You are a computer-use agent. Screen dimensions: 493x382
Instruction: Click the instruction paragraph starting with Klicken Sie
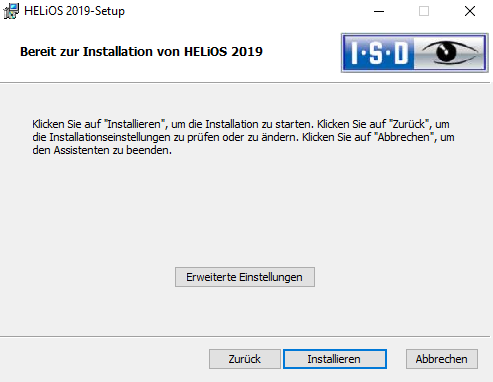(243, 137)
